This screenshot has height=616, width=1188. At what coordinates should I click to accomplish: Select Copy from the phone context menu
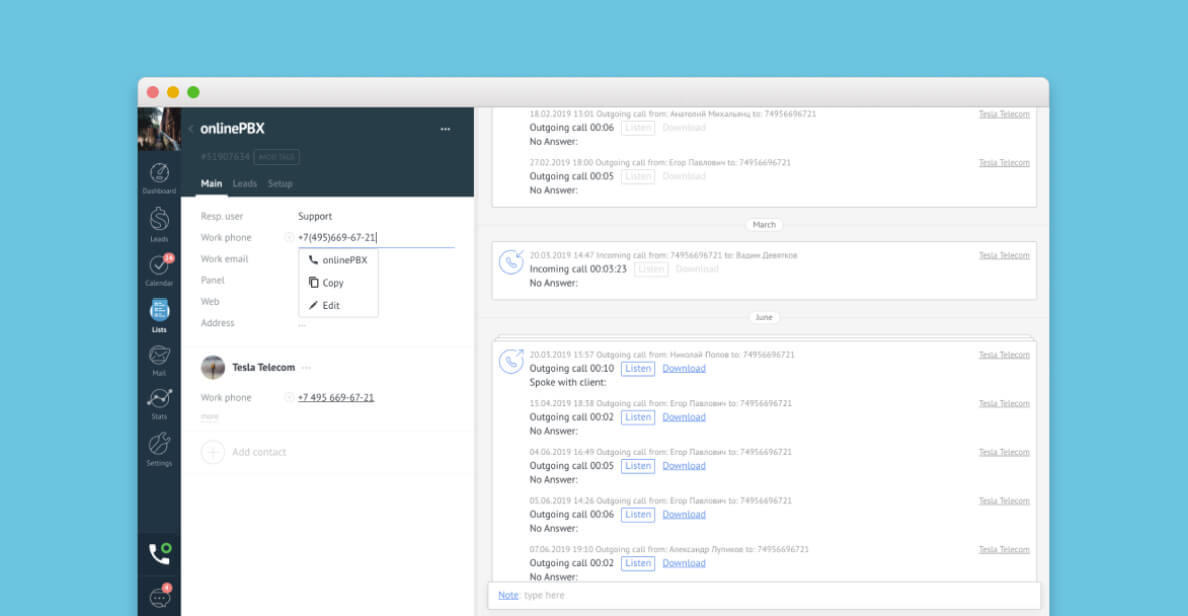pyautogui.click(x=332, y=283)
